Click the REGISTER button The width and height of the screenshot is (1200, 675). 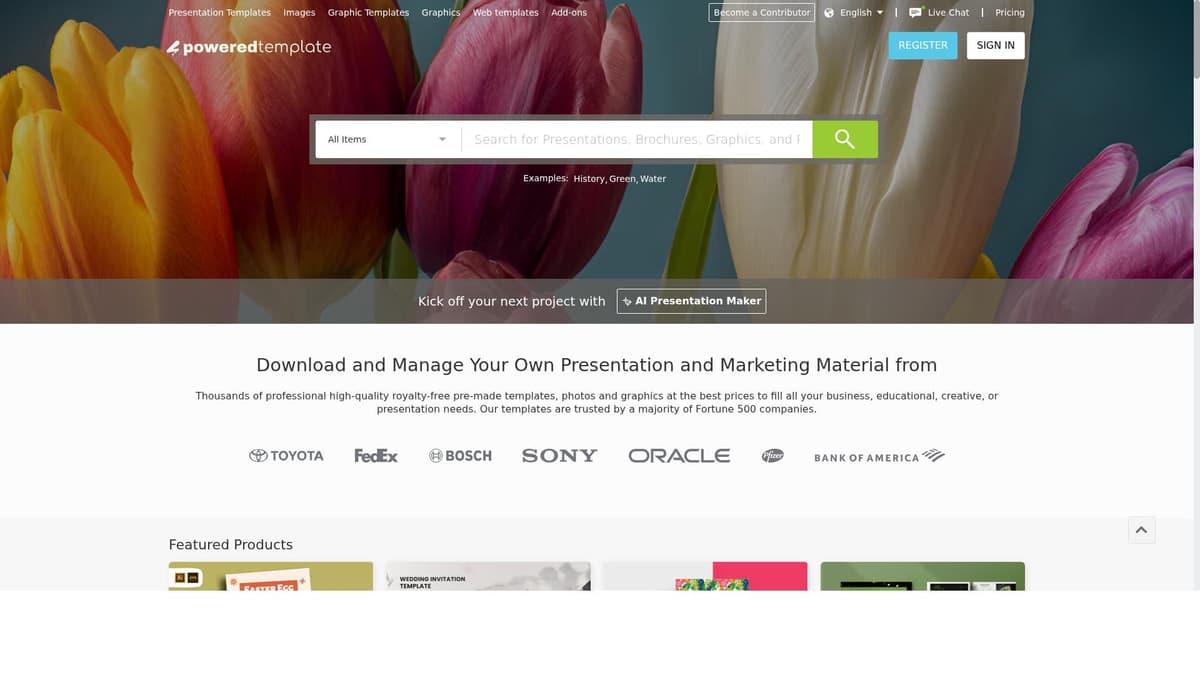[922, 45]
